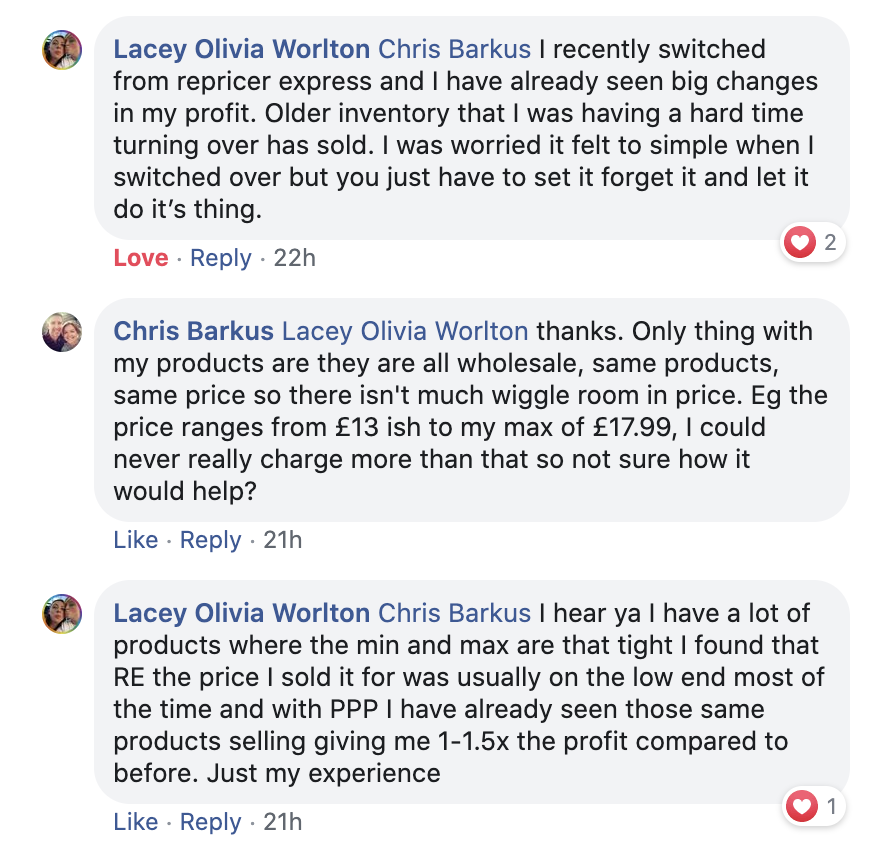Open the Lacey Olivia Worlton mention in Chris's comment

(x=402, y=331)
